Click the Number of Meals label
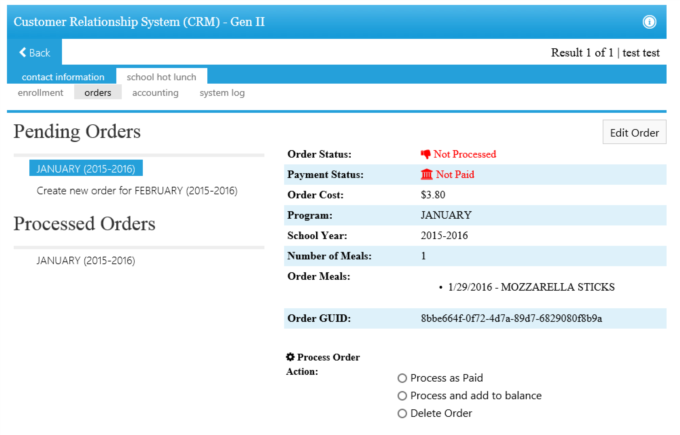Viewport: 680px width, 435px height. [x=330, y=256]
